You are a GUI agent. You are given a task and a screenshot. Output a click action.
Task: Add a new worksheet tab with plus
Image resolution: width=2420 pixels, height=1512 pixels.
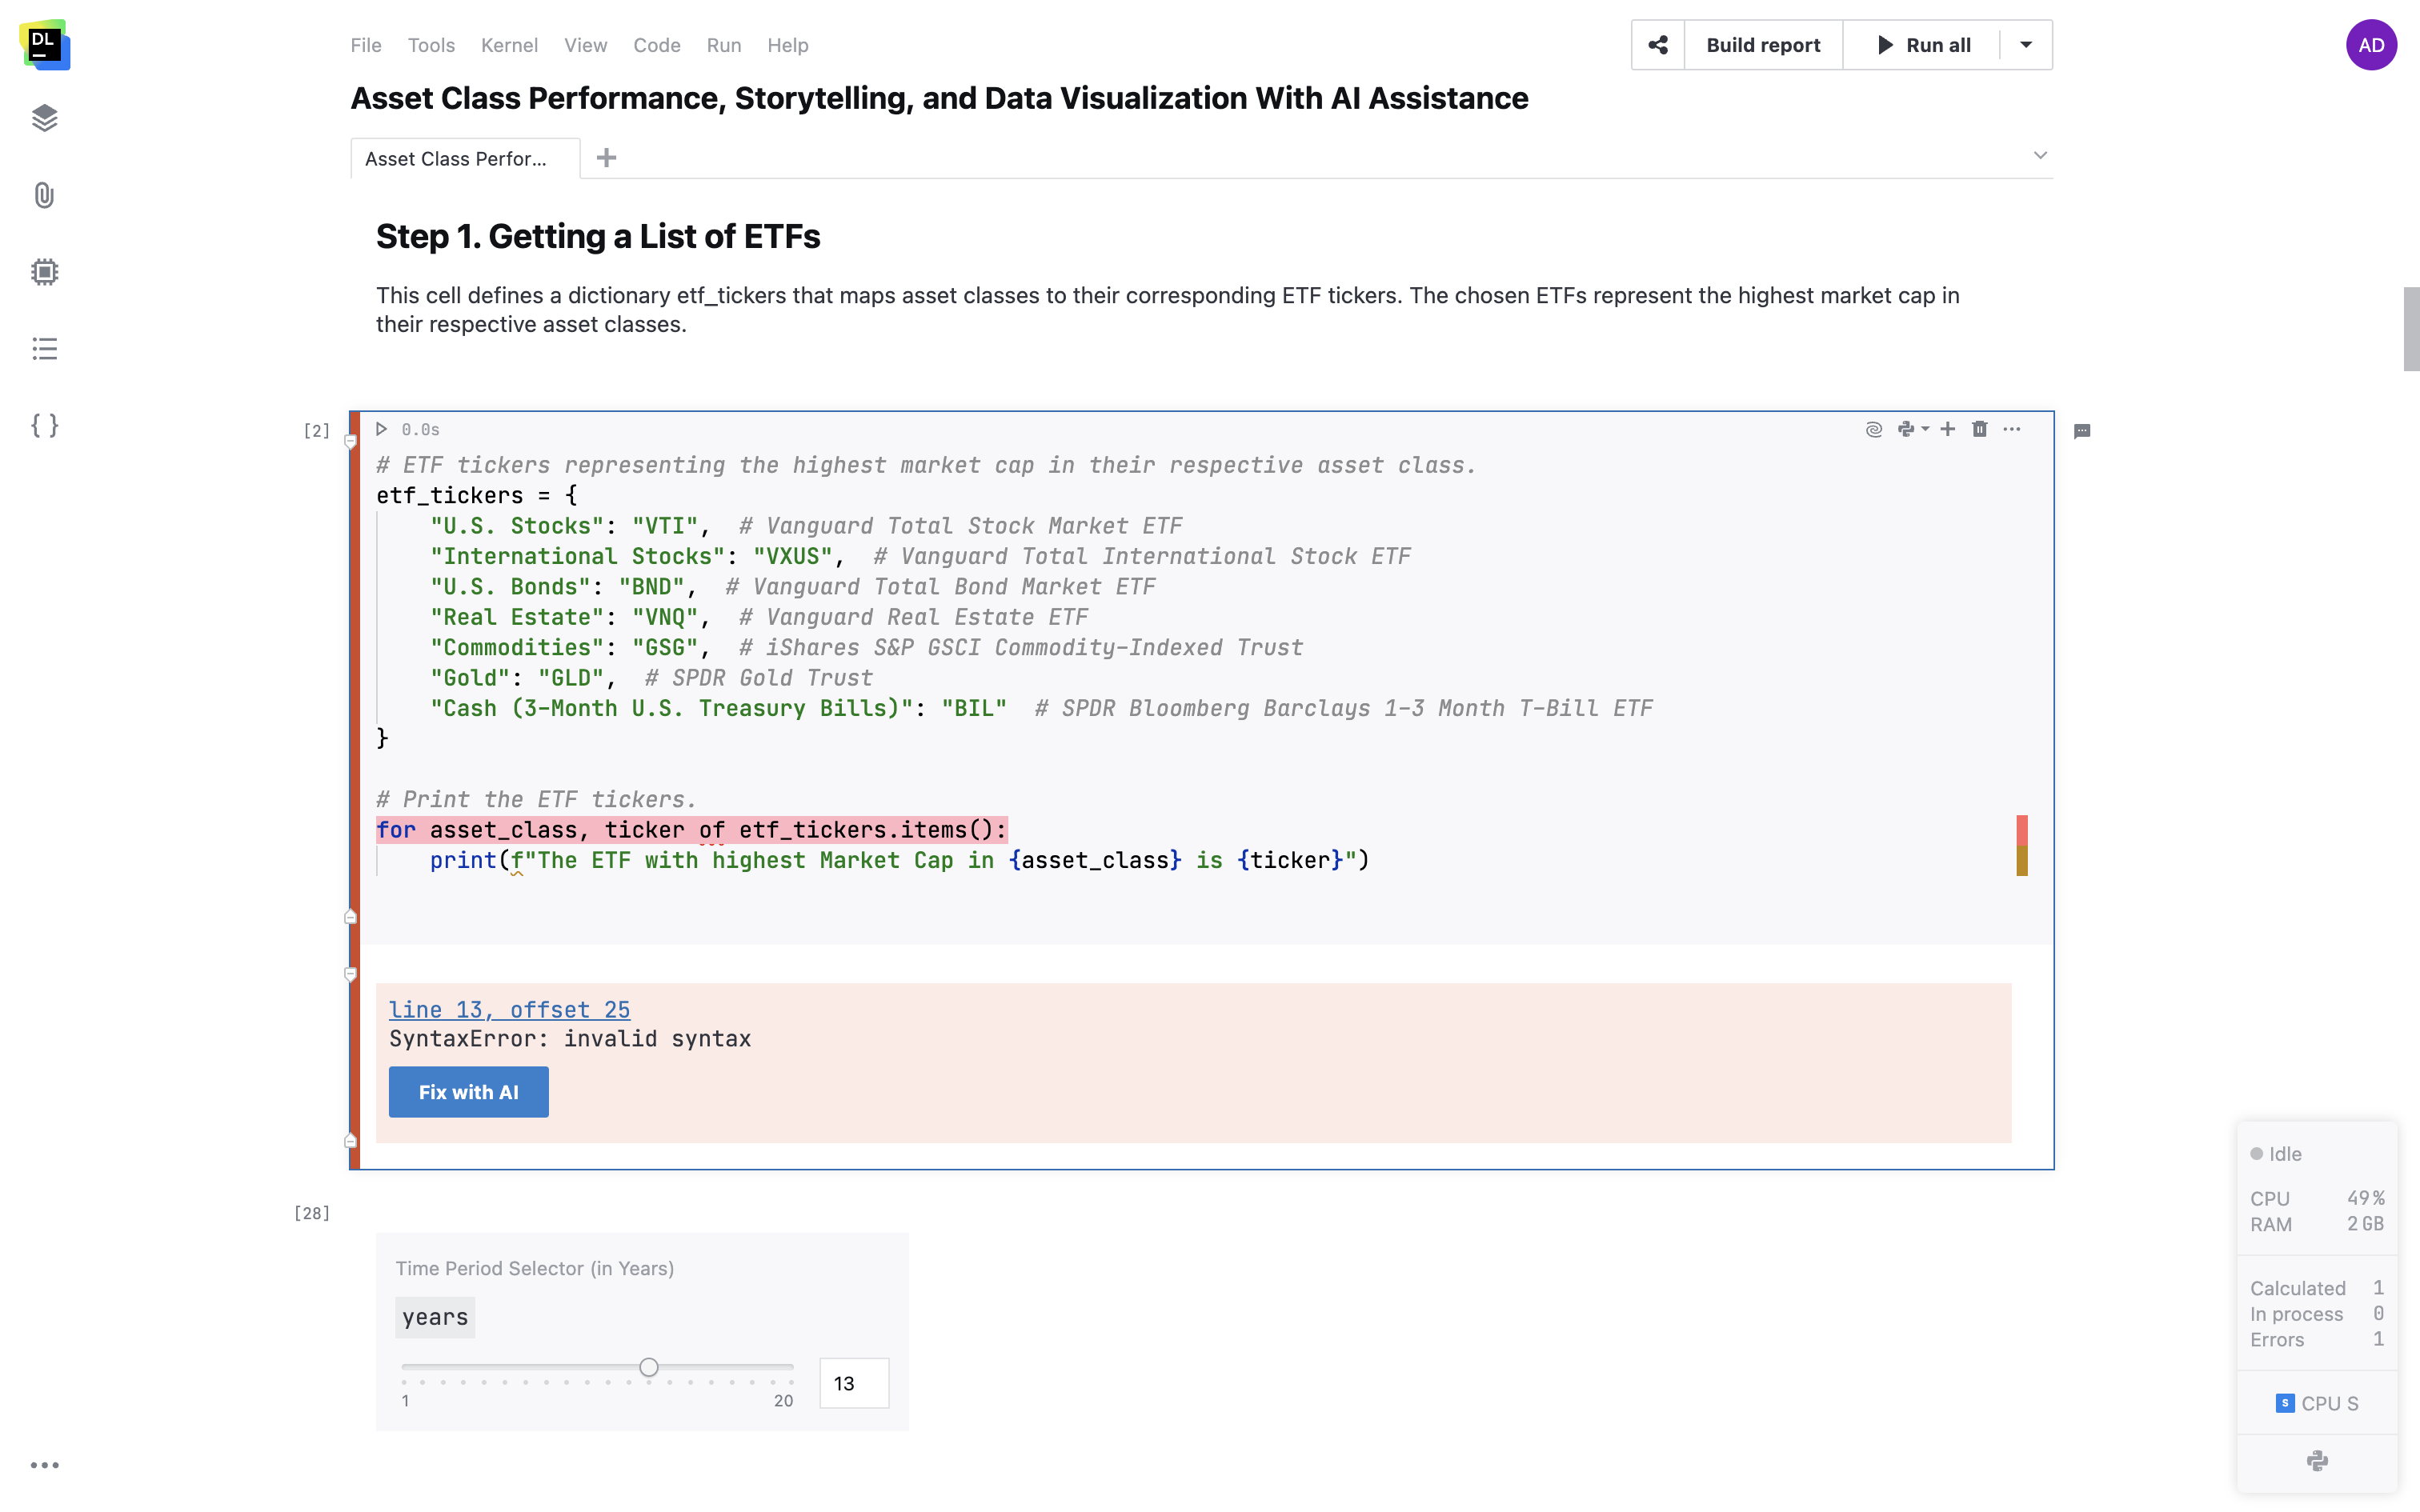pos(606,158)
